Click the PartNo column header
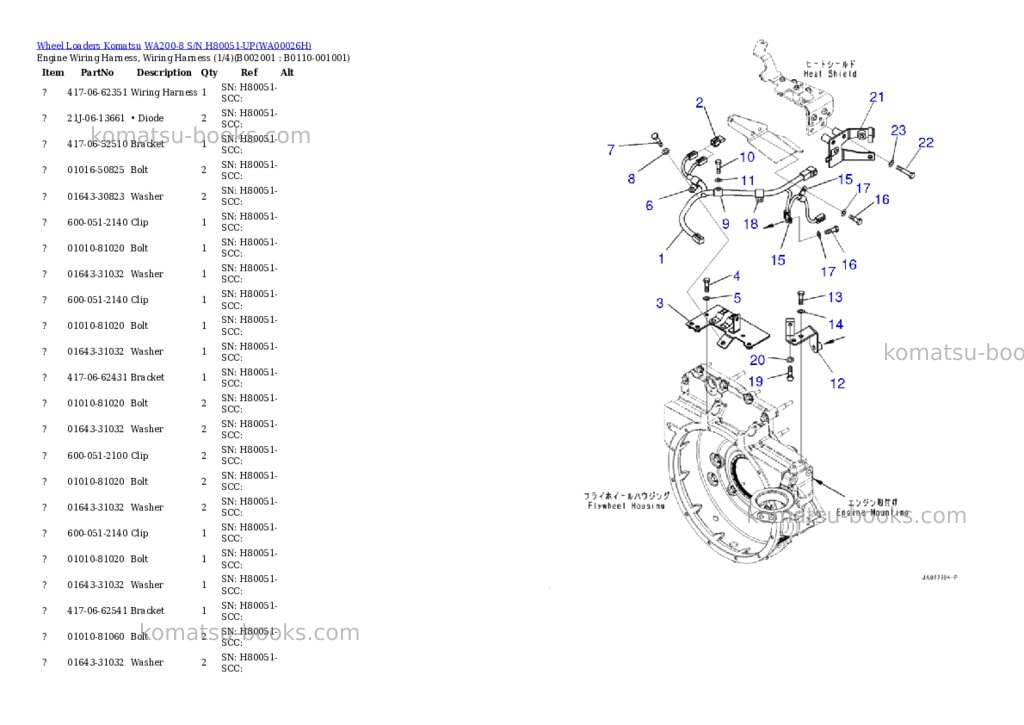The width and height of the screenshot is (1024, 725). [97, 72]
